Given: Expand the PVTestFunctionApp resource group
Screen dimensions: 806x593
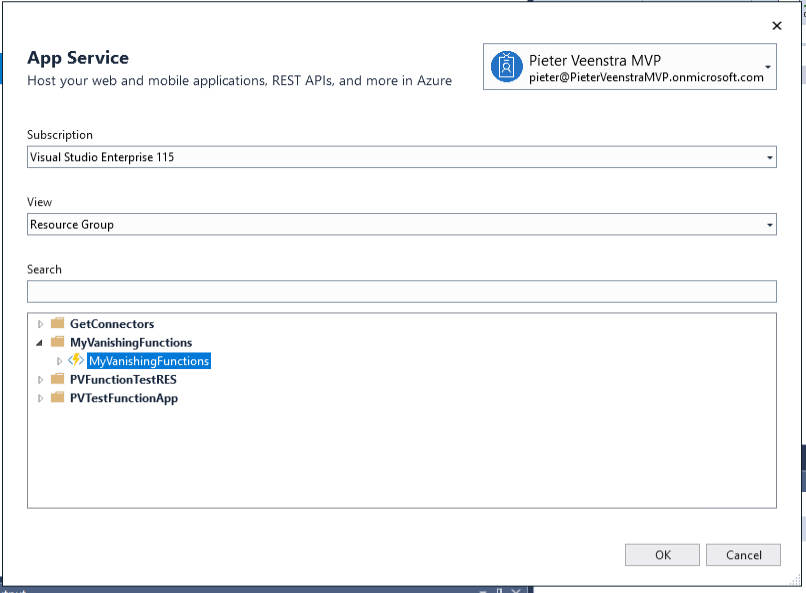Looking at the screenshot, I should tap(40, 398).
